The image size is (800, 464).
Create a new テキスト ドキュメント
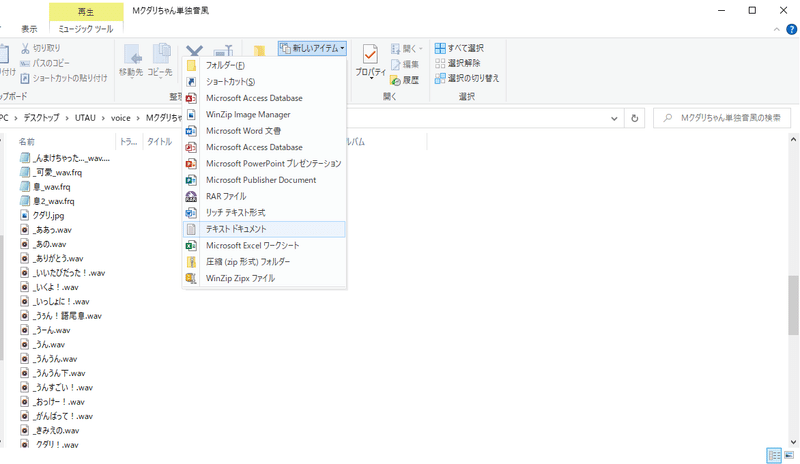point(264,229)
